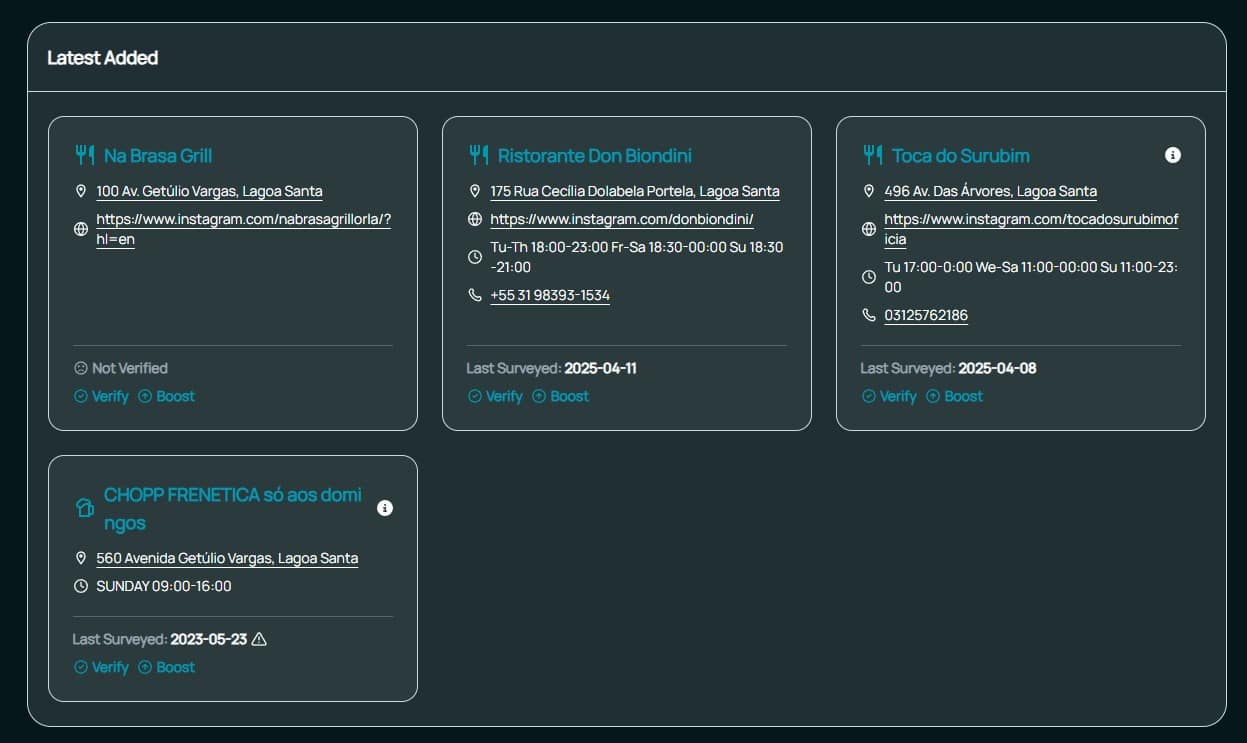
Task: Click the warning triangle next to 2023-05-23
Action: pos(259,639)
